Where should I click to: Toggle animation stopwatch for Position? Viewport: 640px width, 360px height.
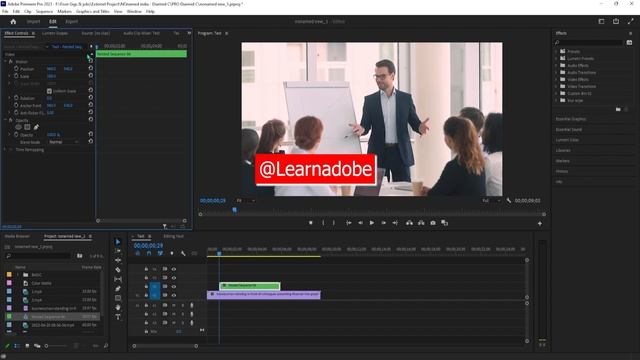[16, 69]
